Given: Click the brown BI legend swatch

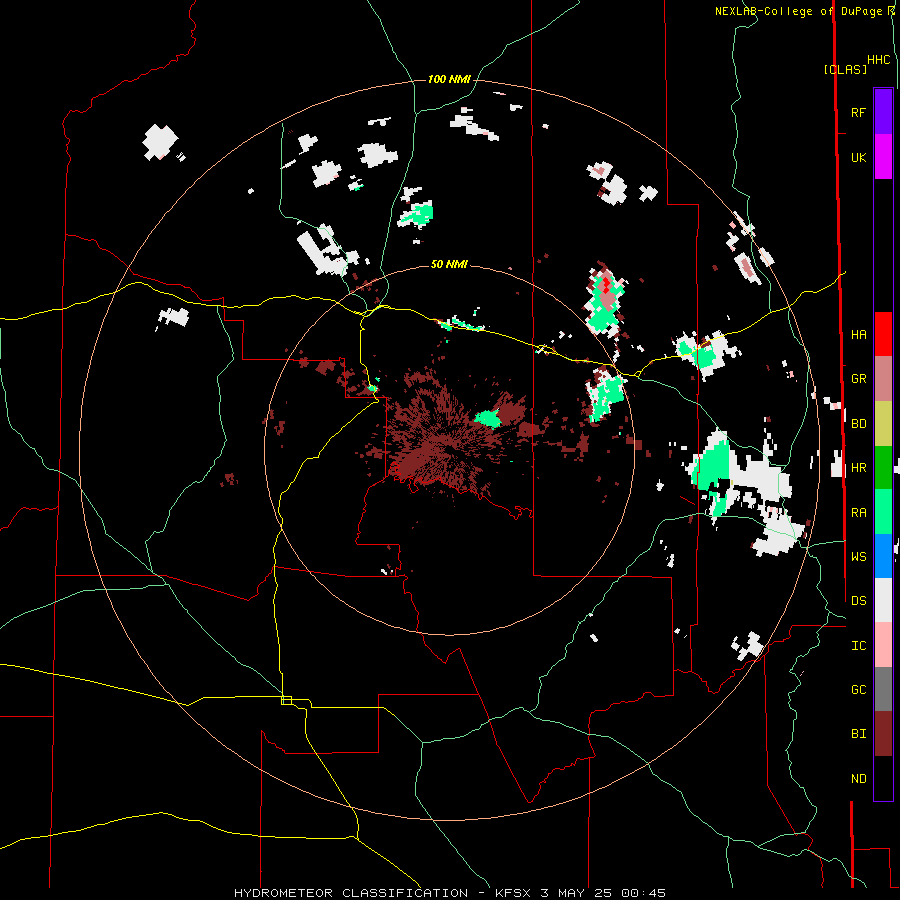Looking at the screenshot, I should click(x=883, y=734).
